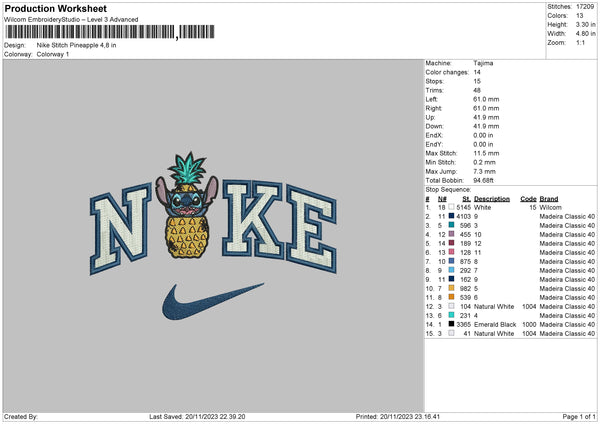Select the Wilcom brand in the White row
Image resolution: width=600 pixels, height=424 pixels.
pos(550,207)
